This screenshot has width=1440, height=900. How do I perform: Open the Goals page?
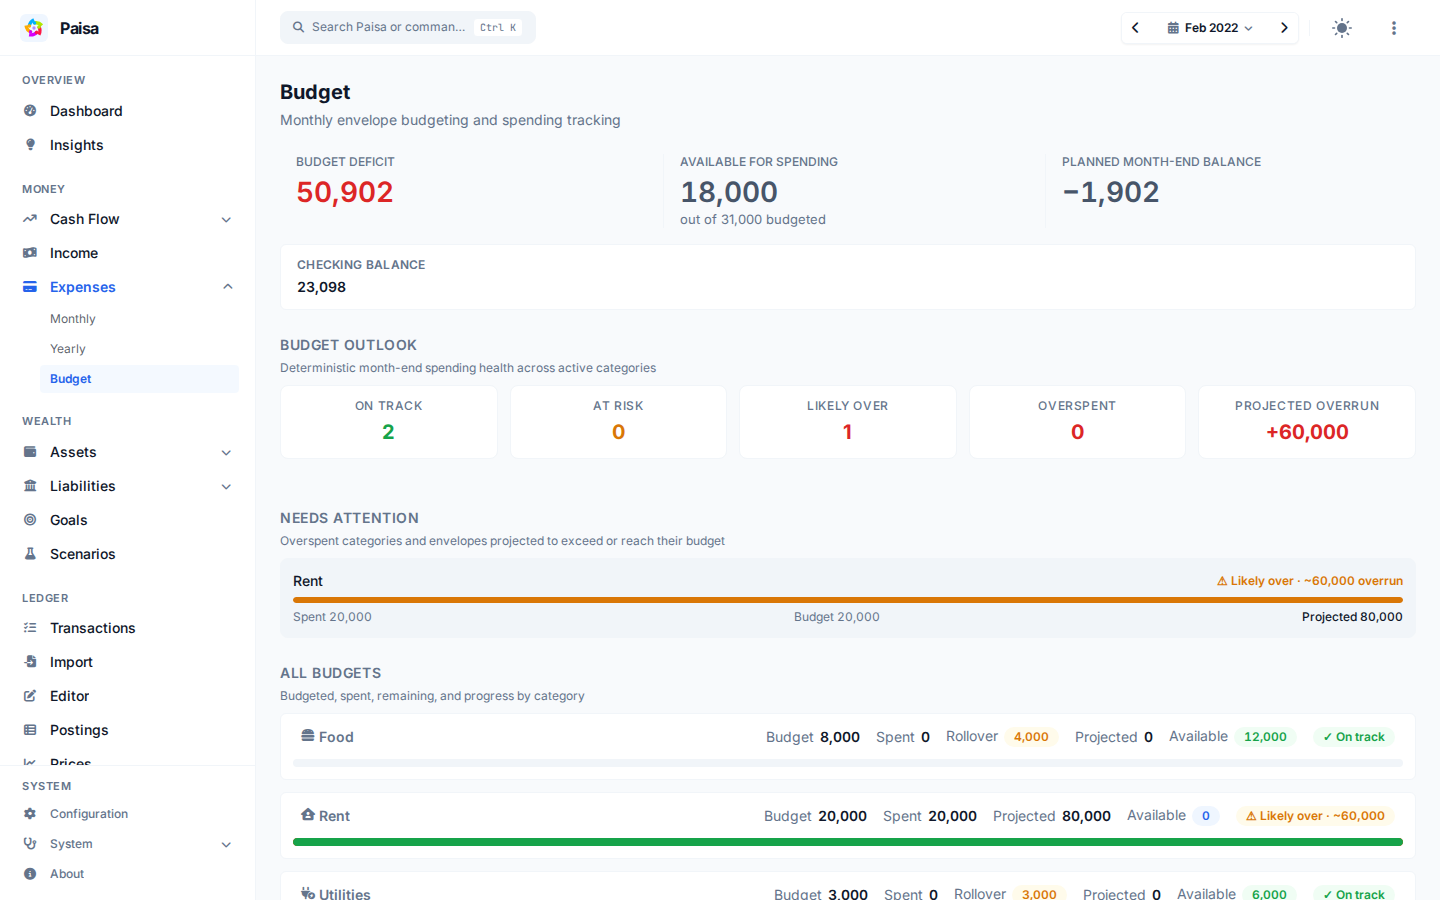(128, 520)
